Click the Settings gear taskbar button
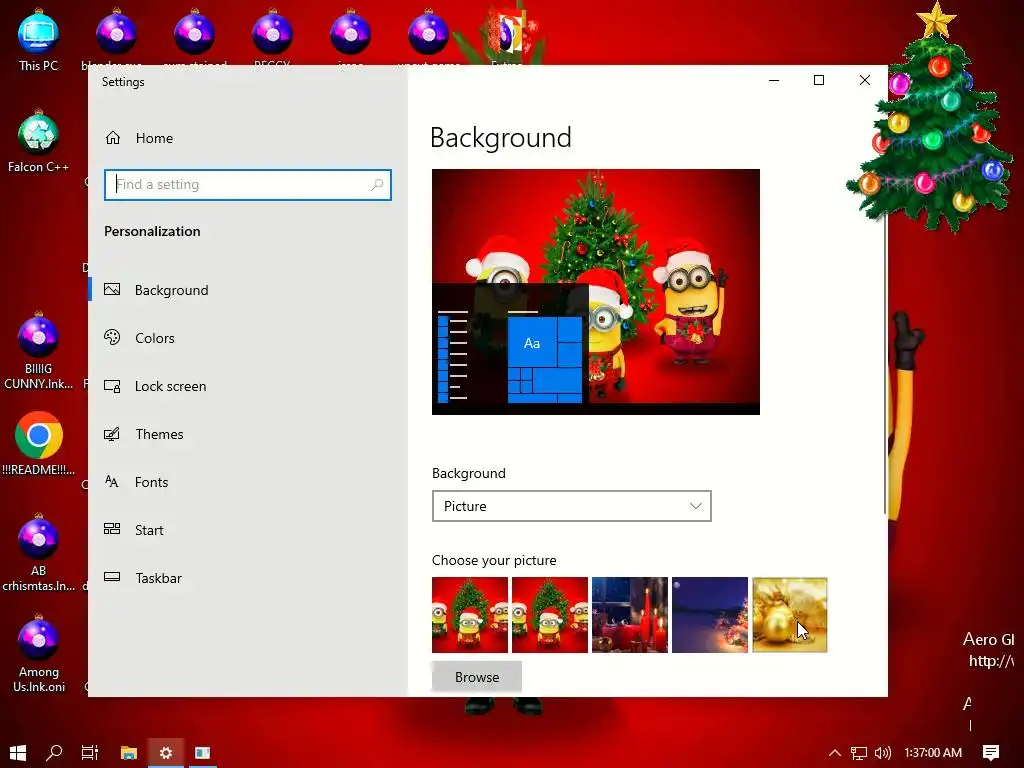The width and height of the screenshot is (1024, 768). pyautogui.click(x=166, y=752)
